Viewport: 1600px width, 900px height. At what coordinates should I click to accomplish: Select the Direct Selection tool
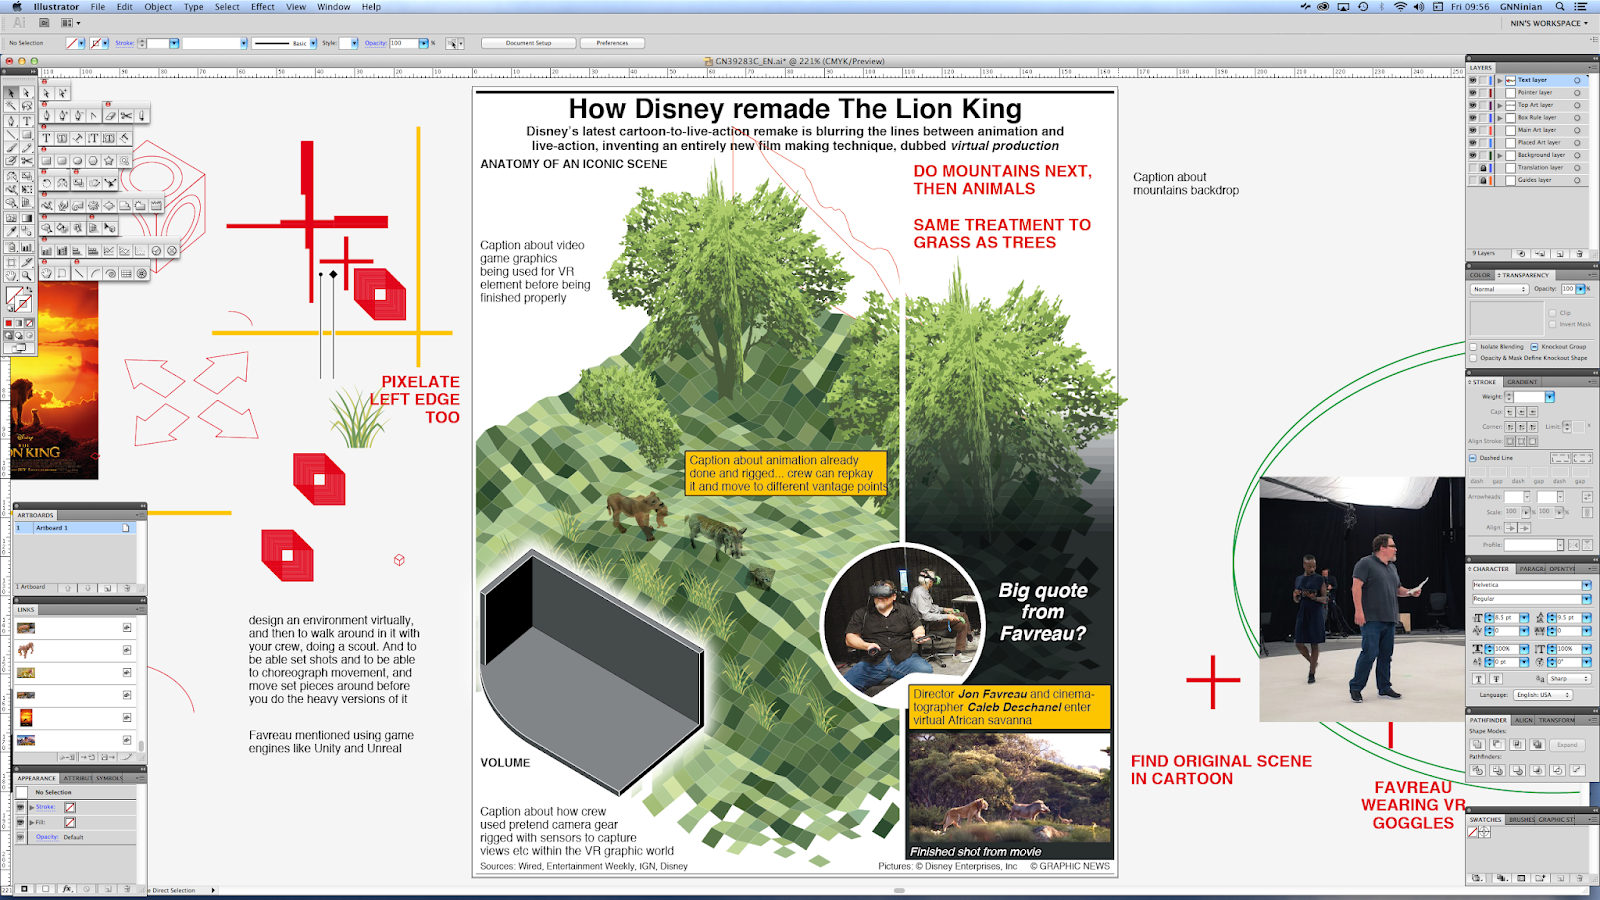[27, 92]
